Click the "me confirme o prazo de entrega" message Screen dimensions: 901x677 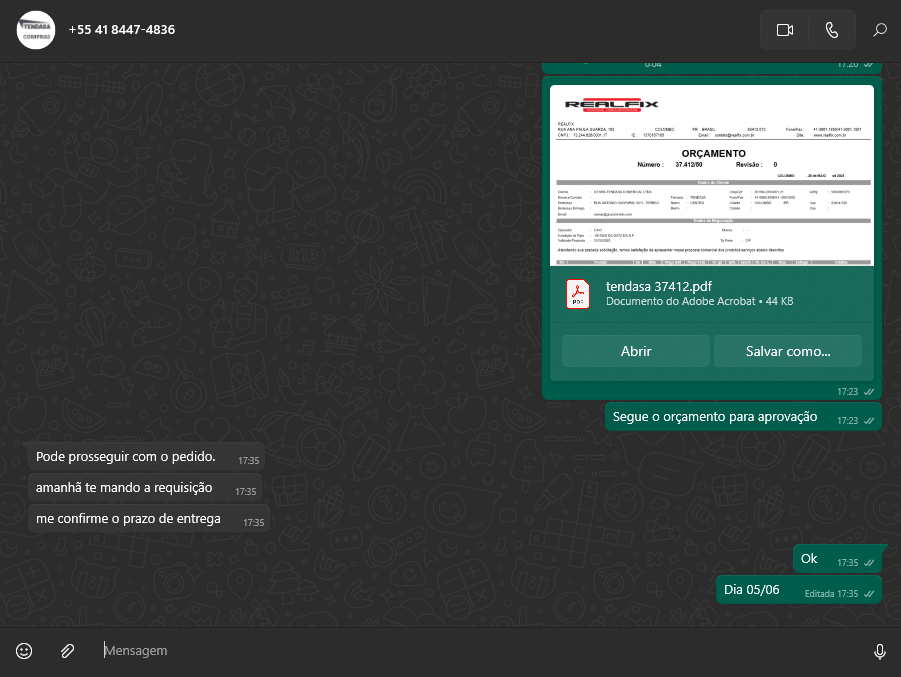tap(128, 519)
